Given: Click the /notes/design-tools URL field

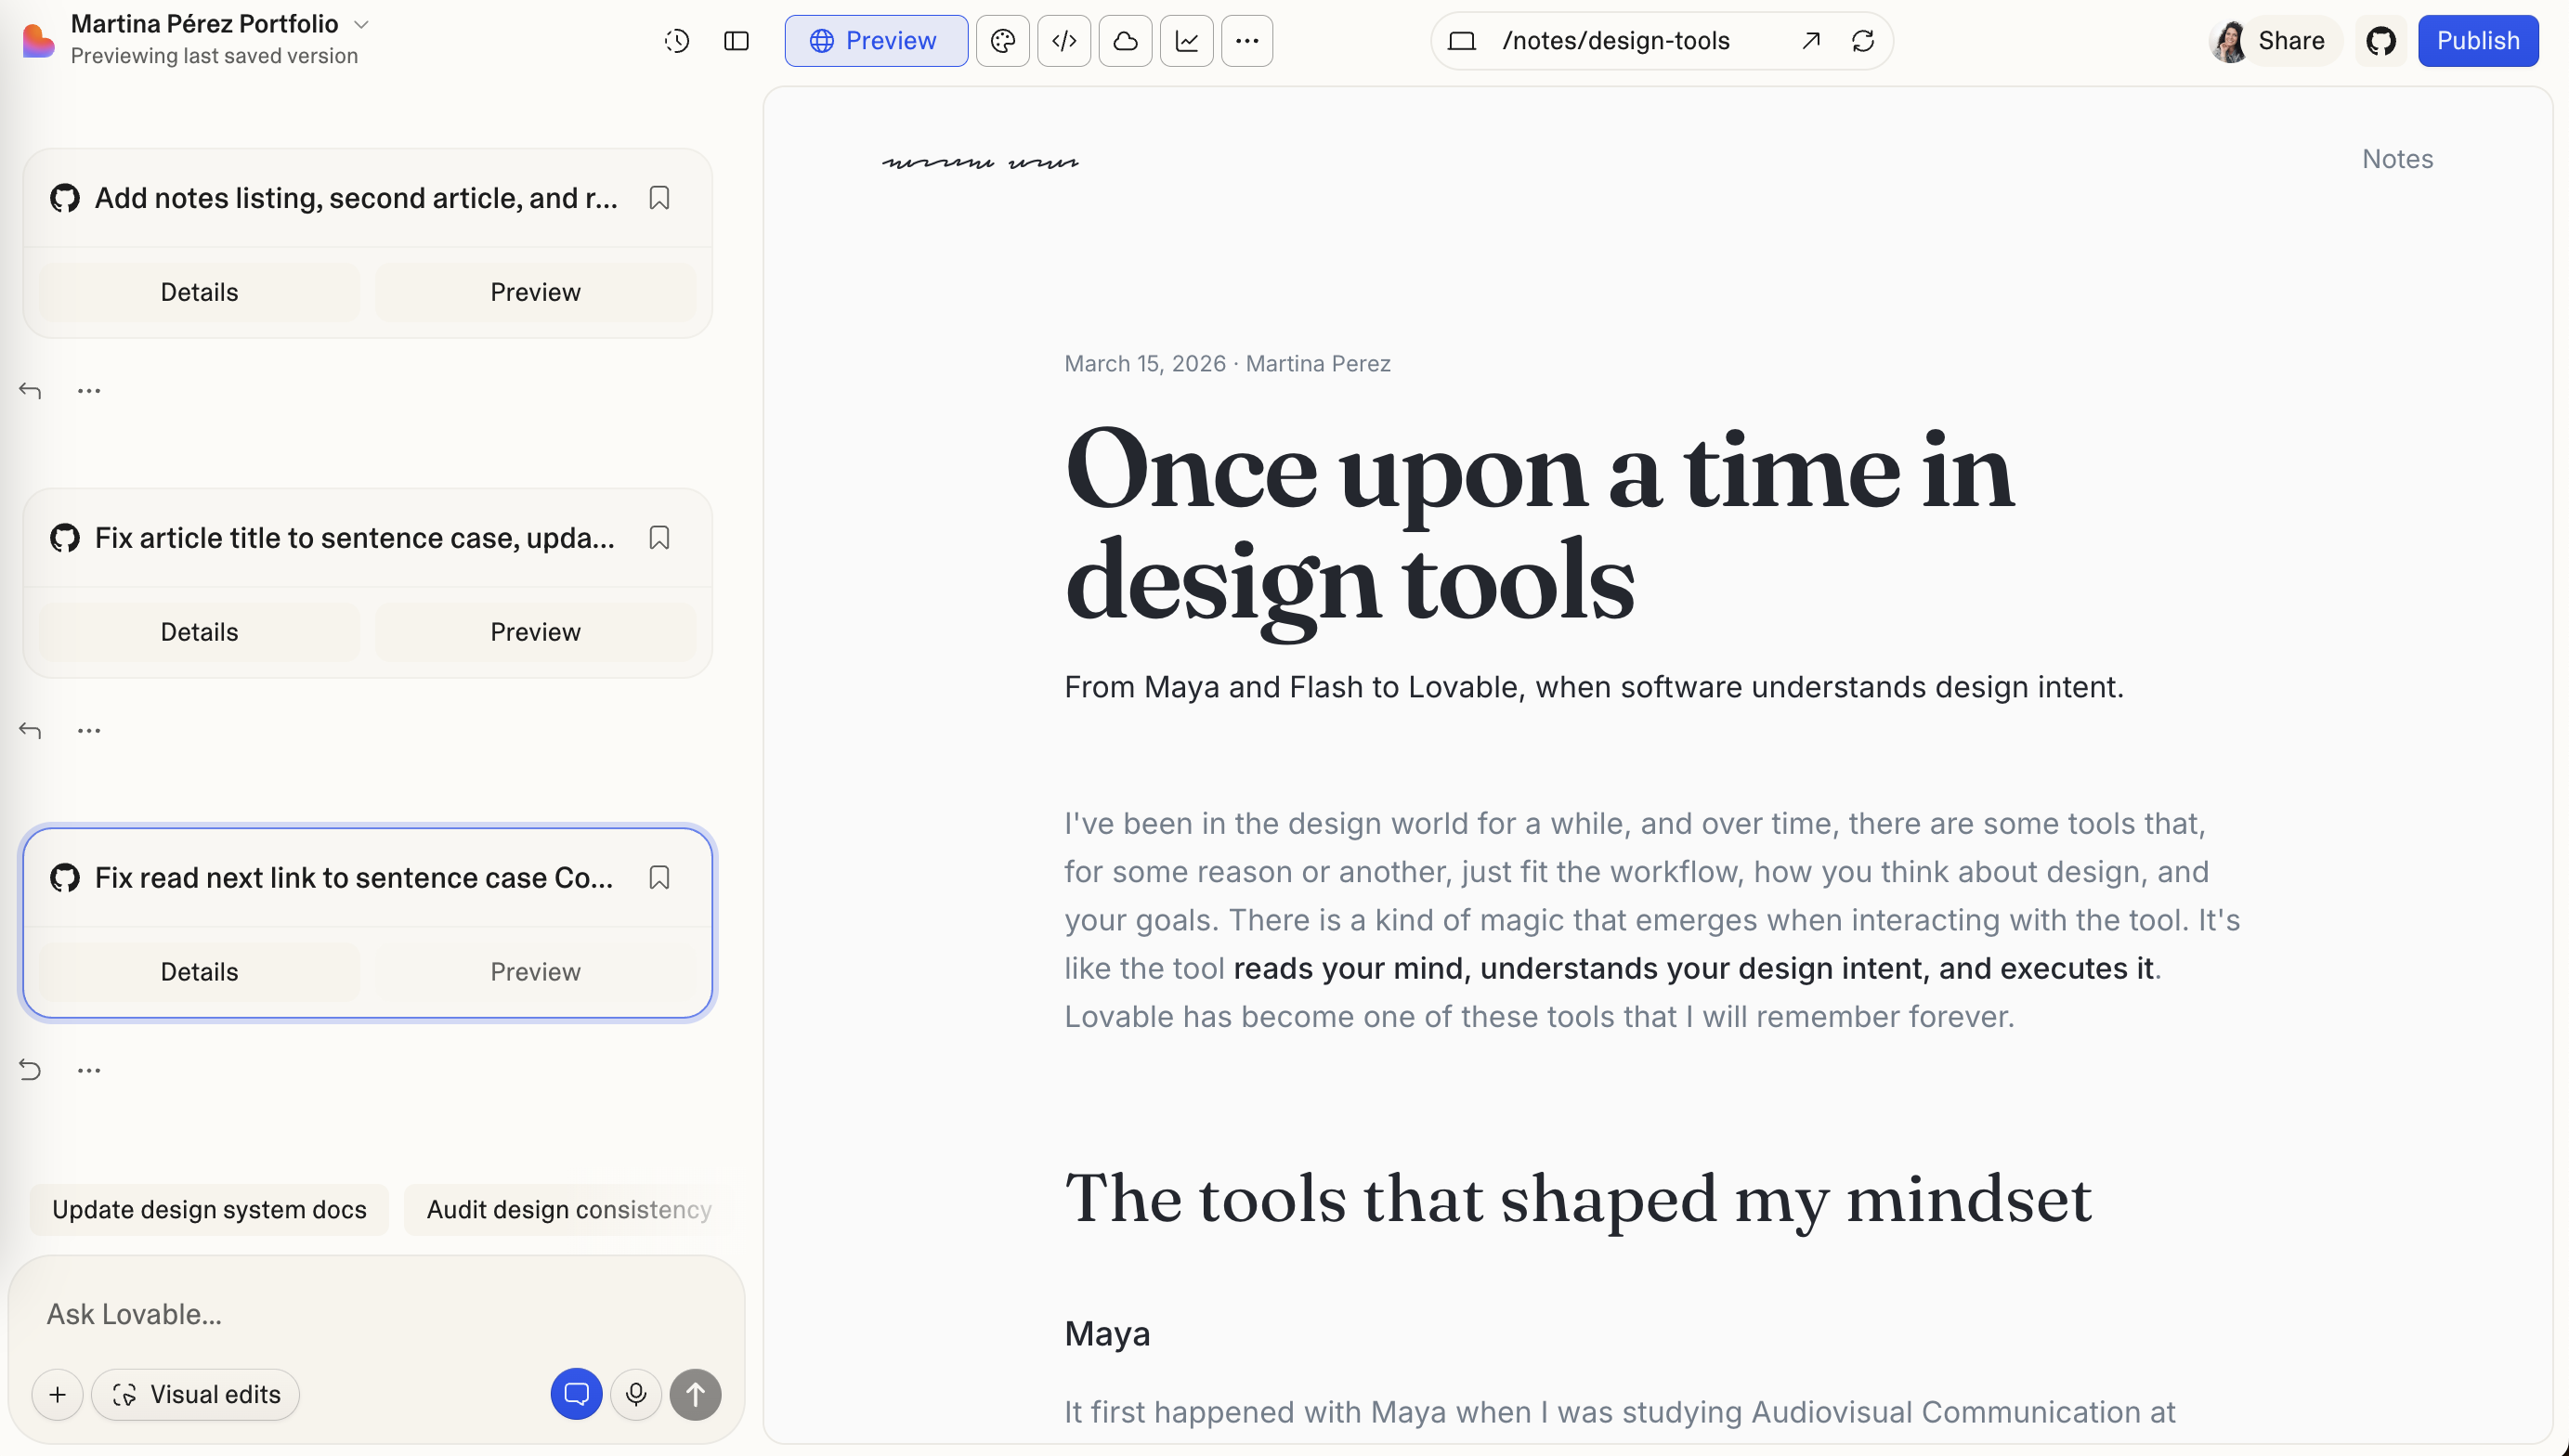Looking at the screenshot, I should click(x=1616, y=41).
